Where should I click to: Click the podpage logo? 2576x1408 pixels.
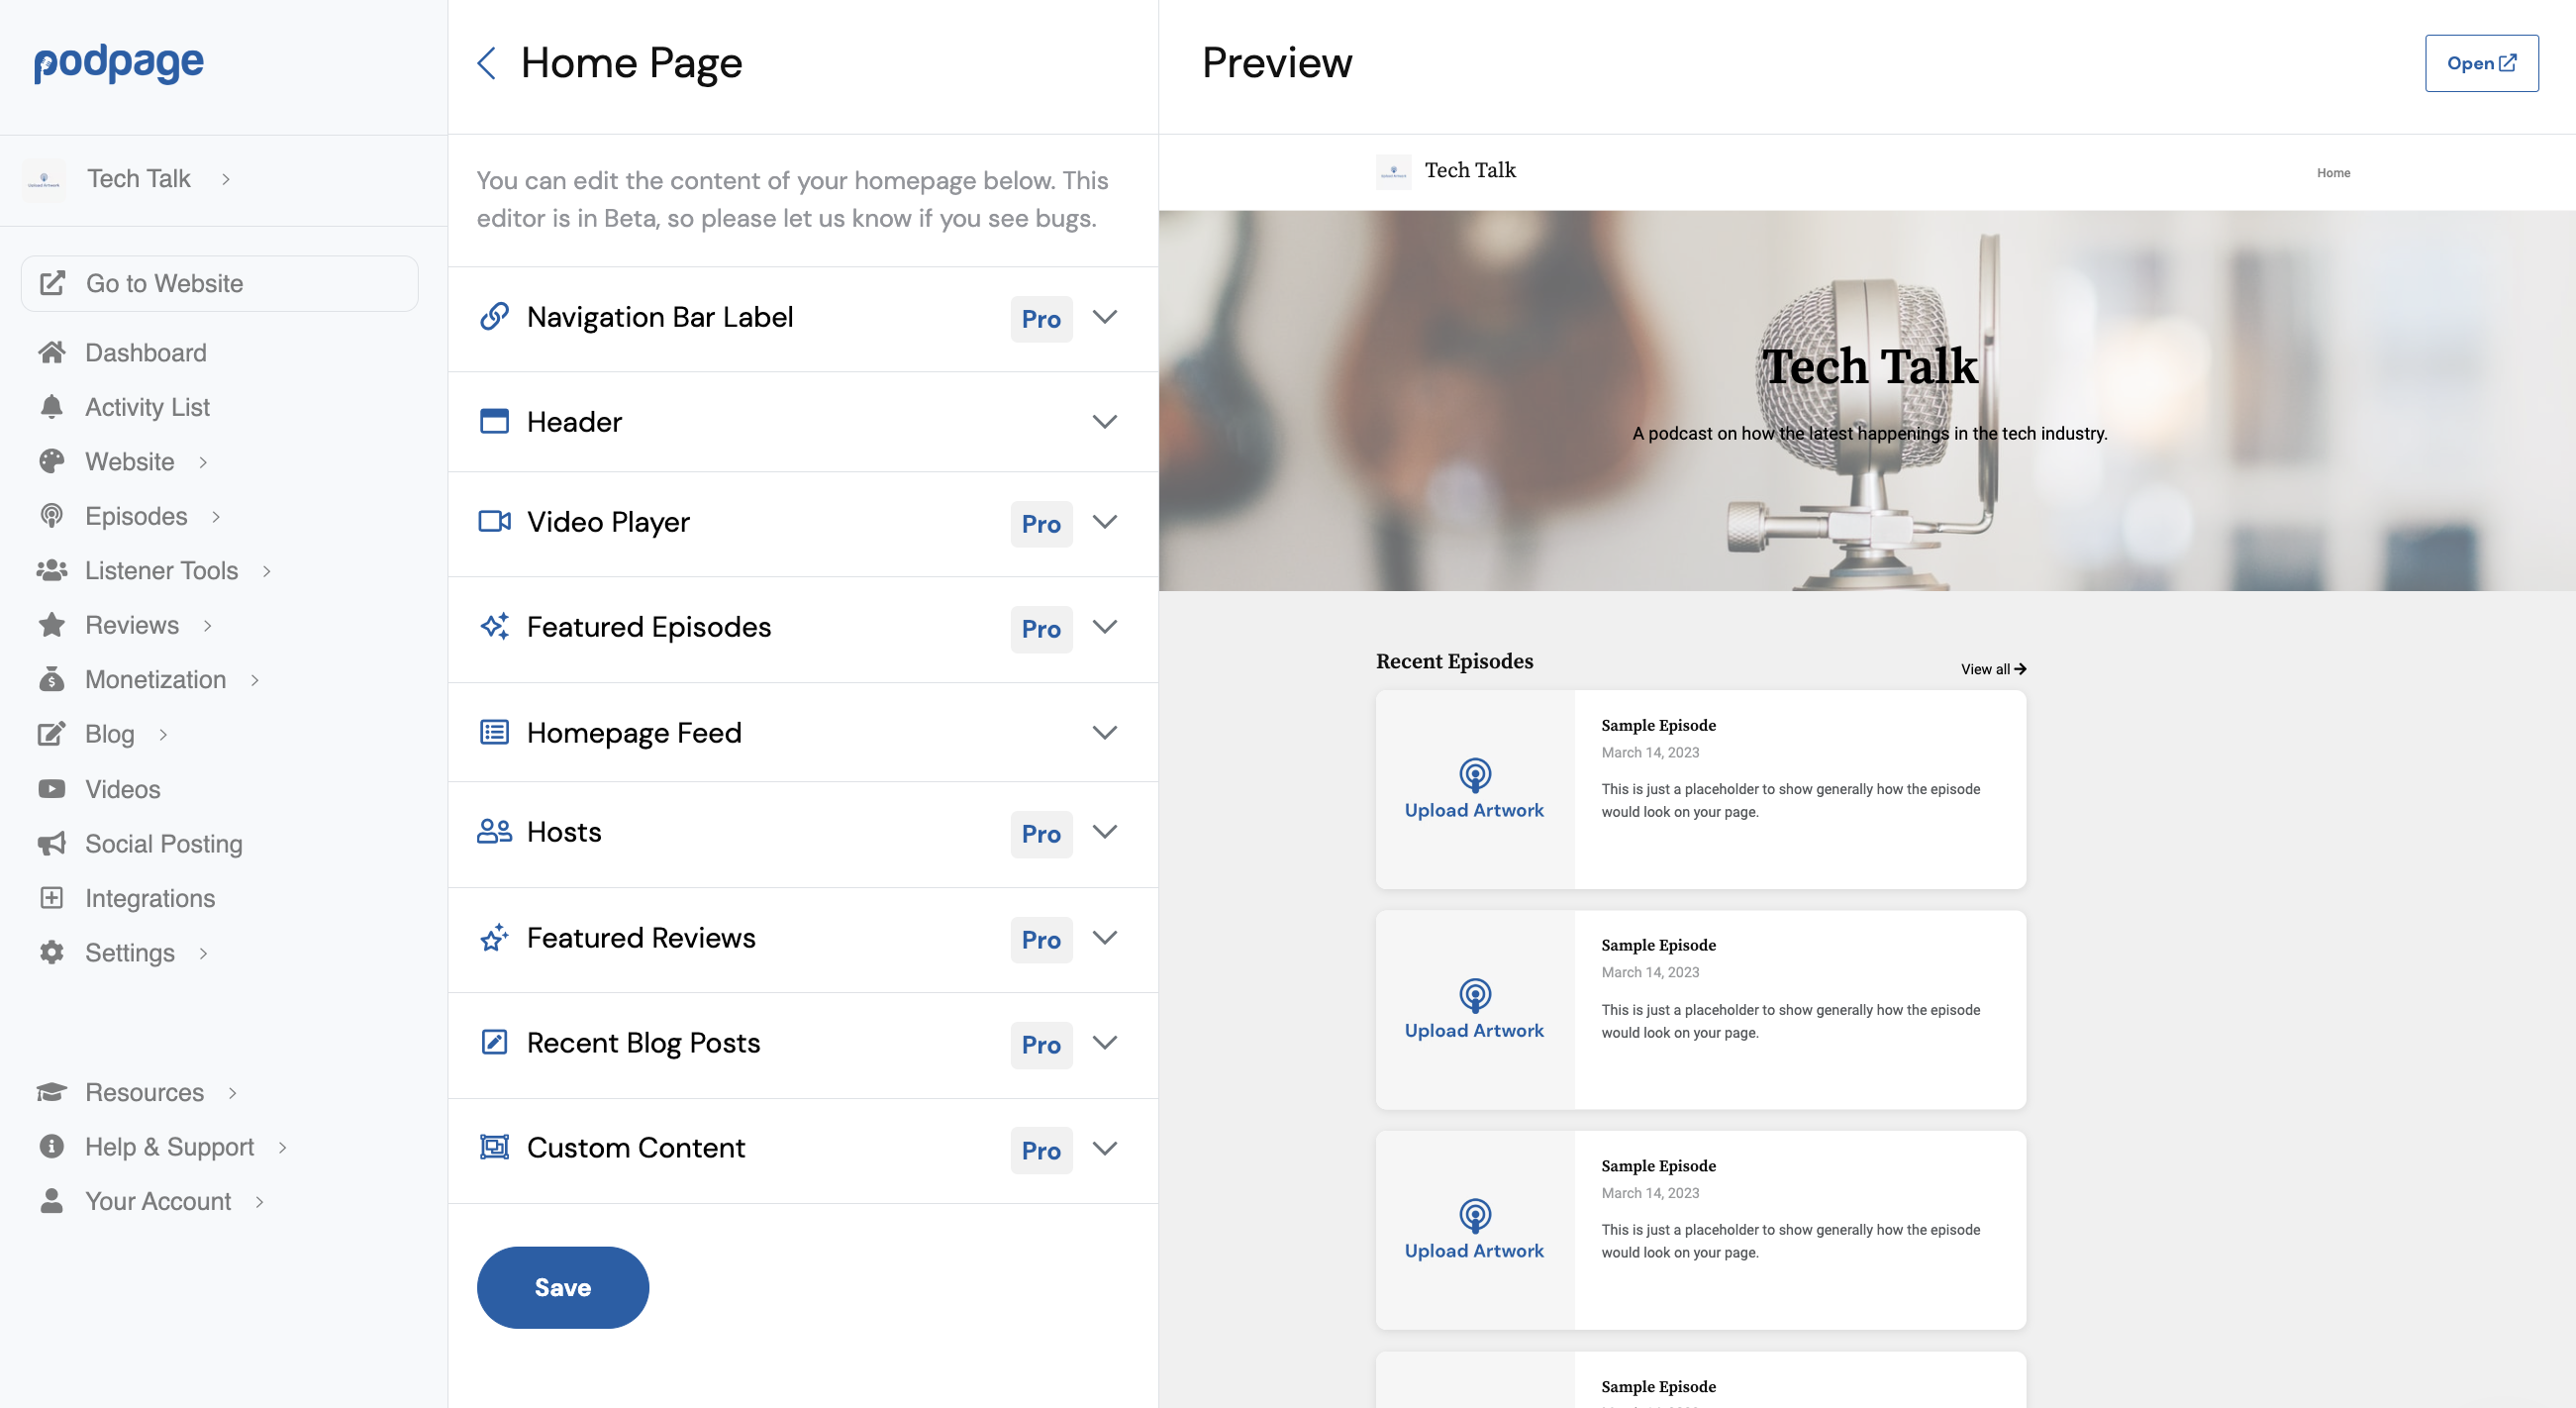(119, 64)
